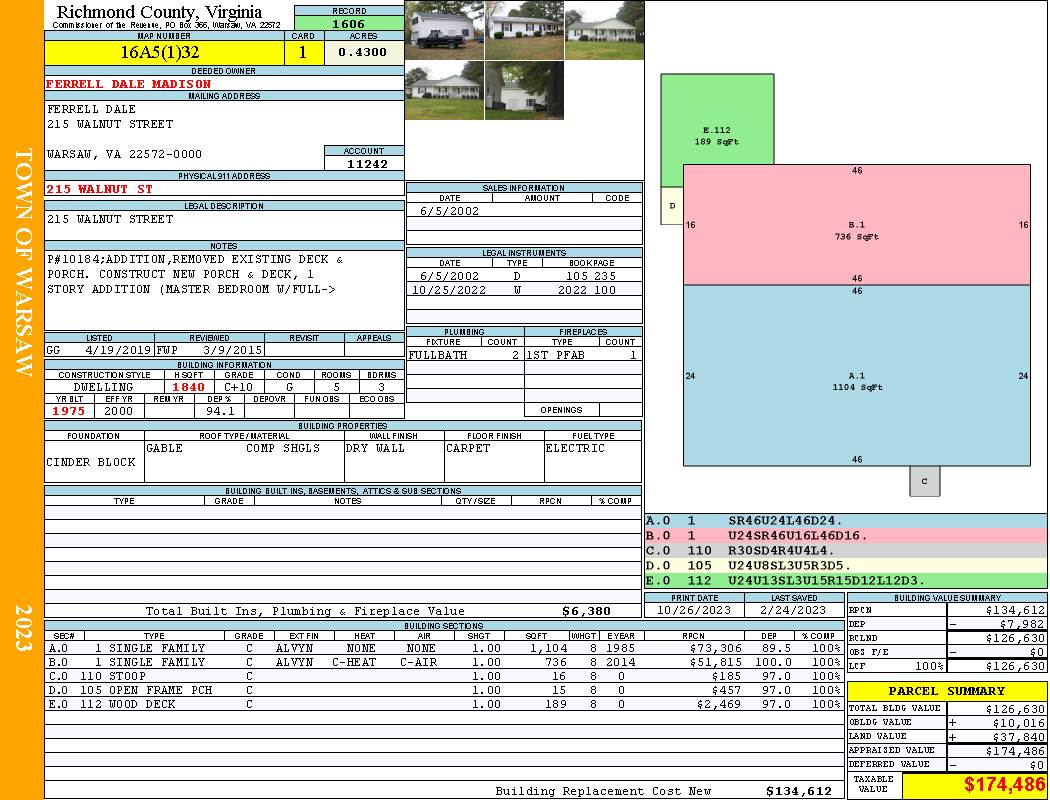The height and width of the screenshot is (800, 1050).
Task: Click roof material COMP SHGLS
Action: (283, 448)
